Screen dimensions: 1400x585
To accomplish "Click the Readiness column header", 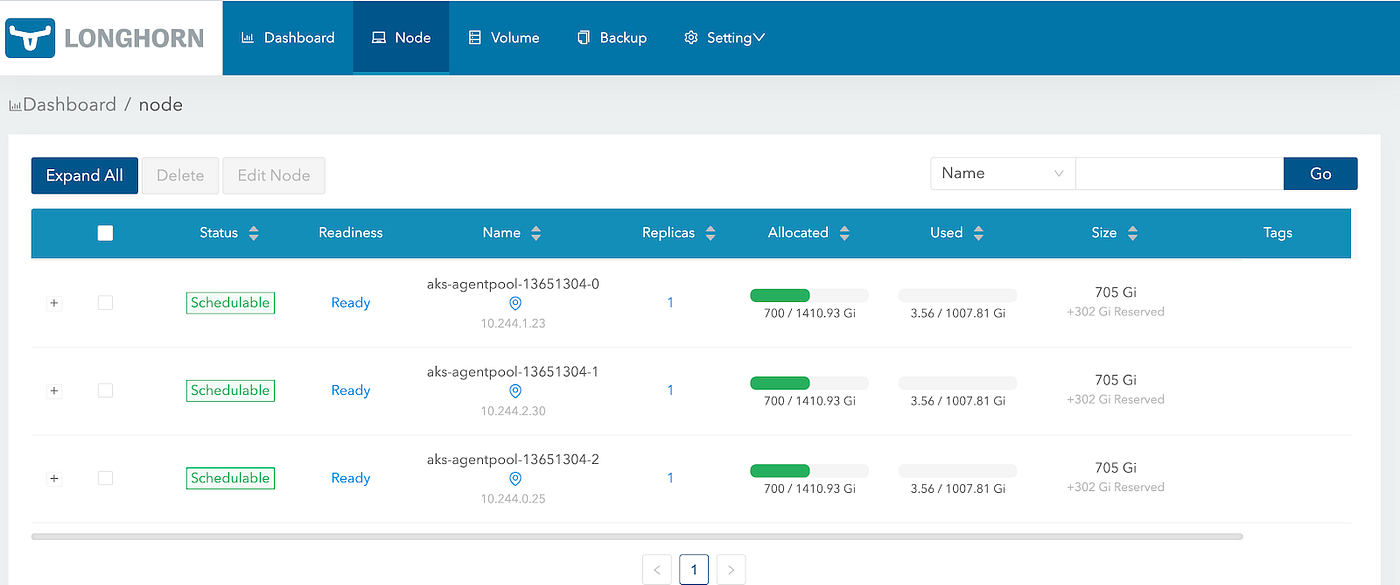I will click(x=351, y=233).
